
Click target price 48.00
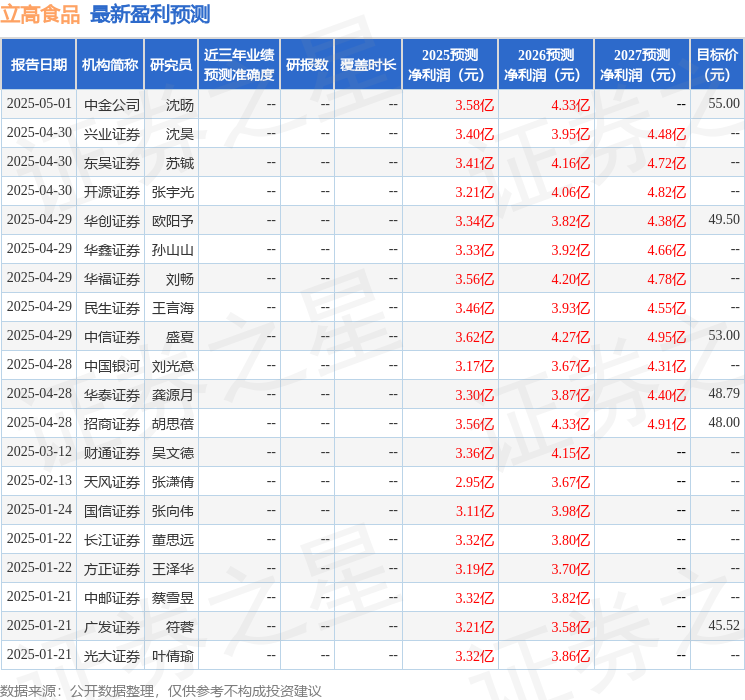(724, 422)
